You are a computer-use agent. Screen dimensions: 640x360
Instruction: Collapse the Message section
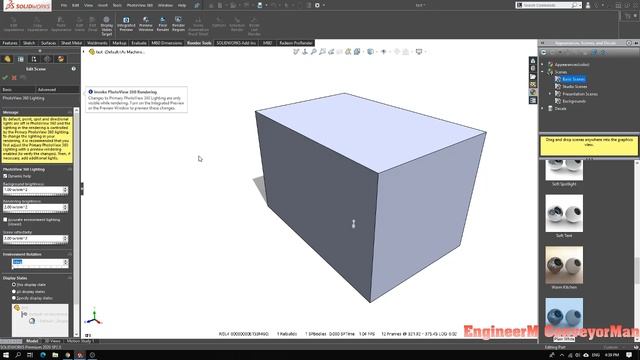point(69,112)
